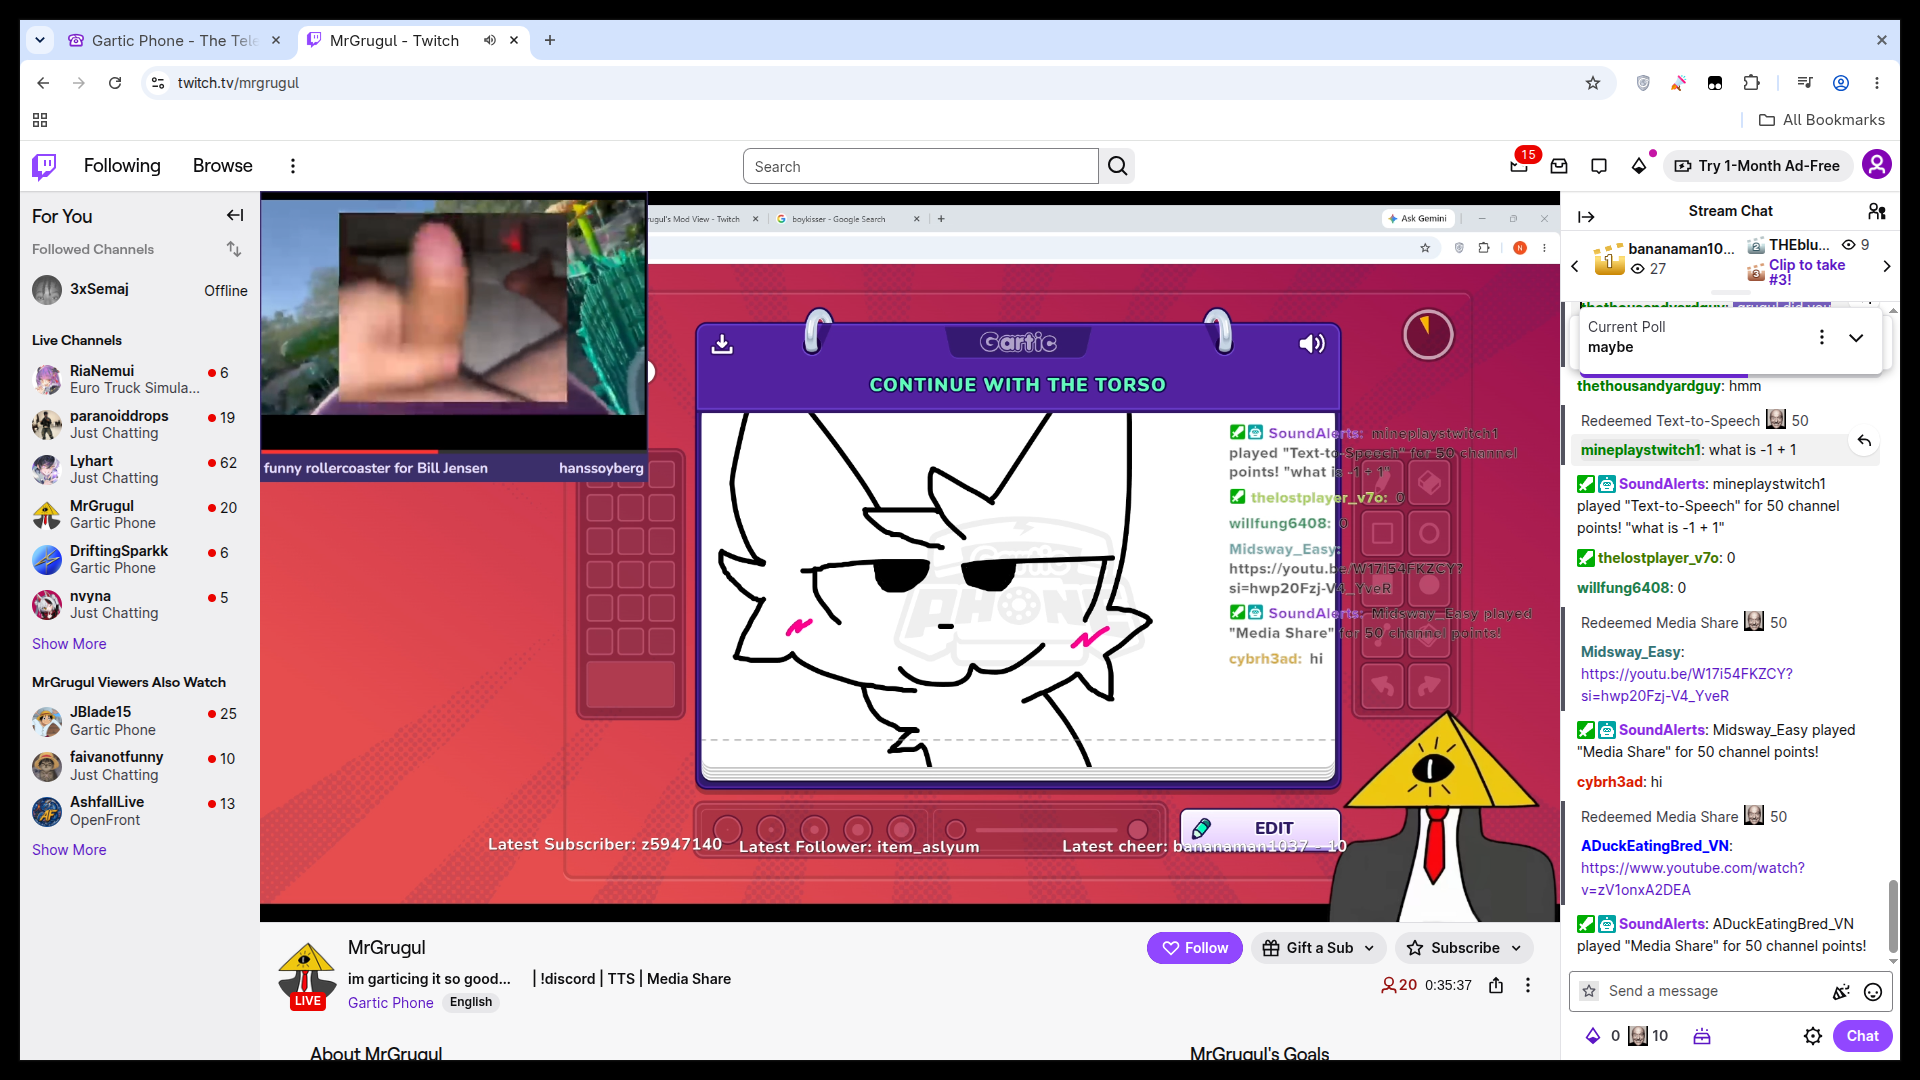
Task: Bookmark this page with the star
Action: click(x=1593, y=83)
